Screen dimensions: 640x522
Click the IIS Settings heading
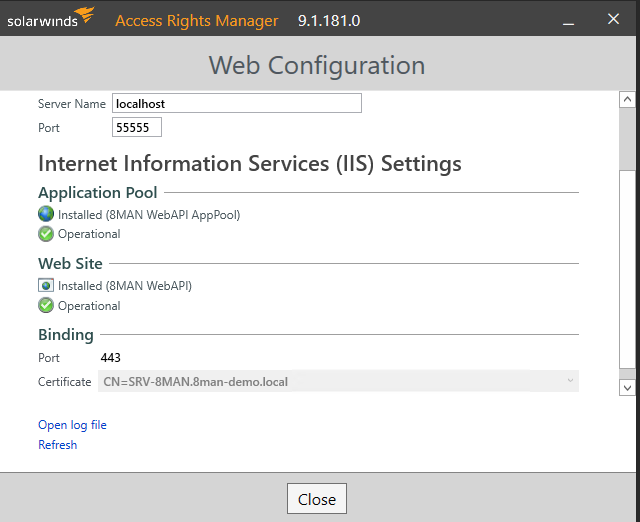(x=250, y=164)
